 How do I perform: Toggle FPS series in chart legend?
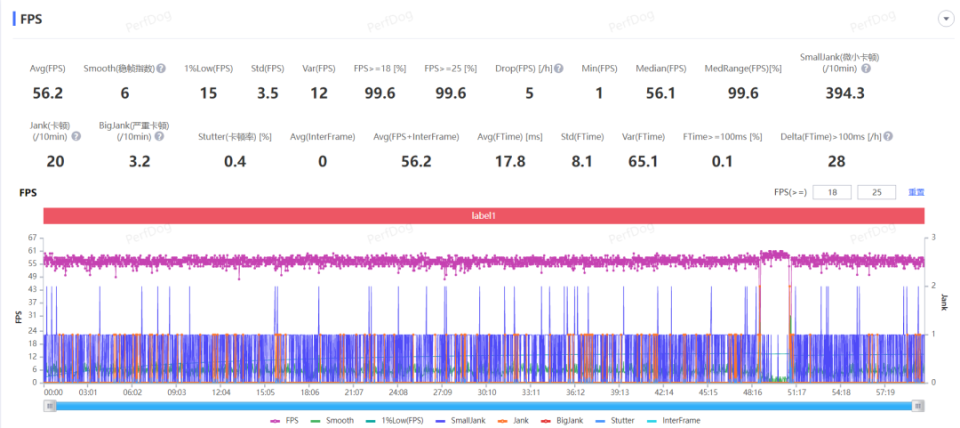(x=285, y=421)
